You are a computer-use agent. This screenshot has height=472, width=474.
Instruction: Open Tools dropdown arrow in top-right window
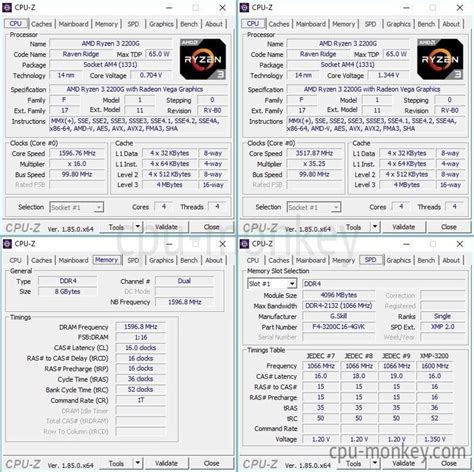(375, 227)
